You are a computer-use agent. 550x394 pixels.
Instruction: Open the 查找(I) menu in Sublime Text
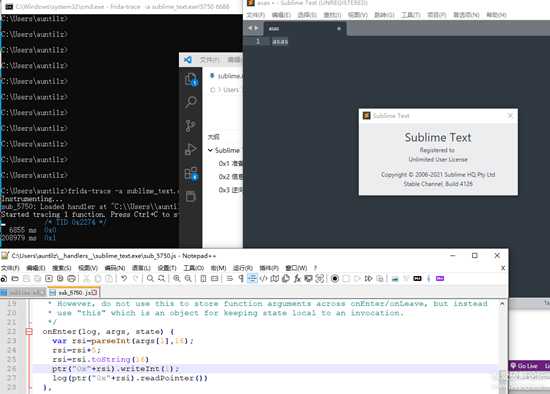(x=332, y=15)
